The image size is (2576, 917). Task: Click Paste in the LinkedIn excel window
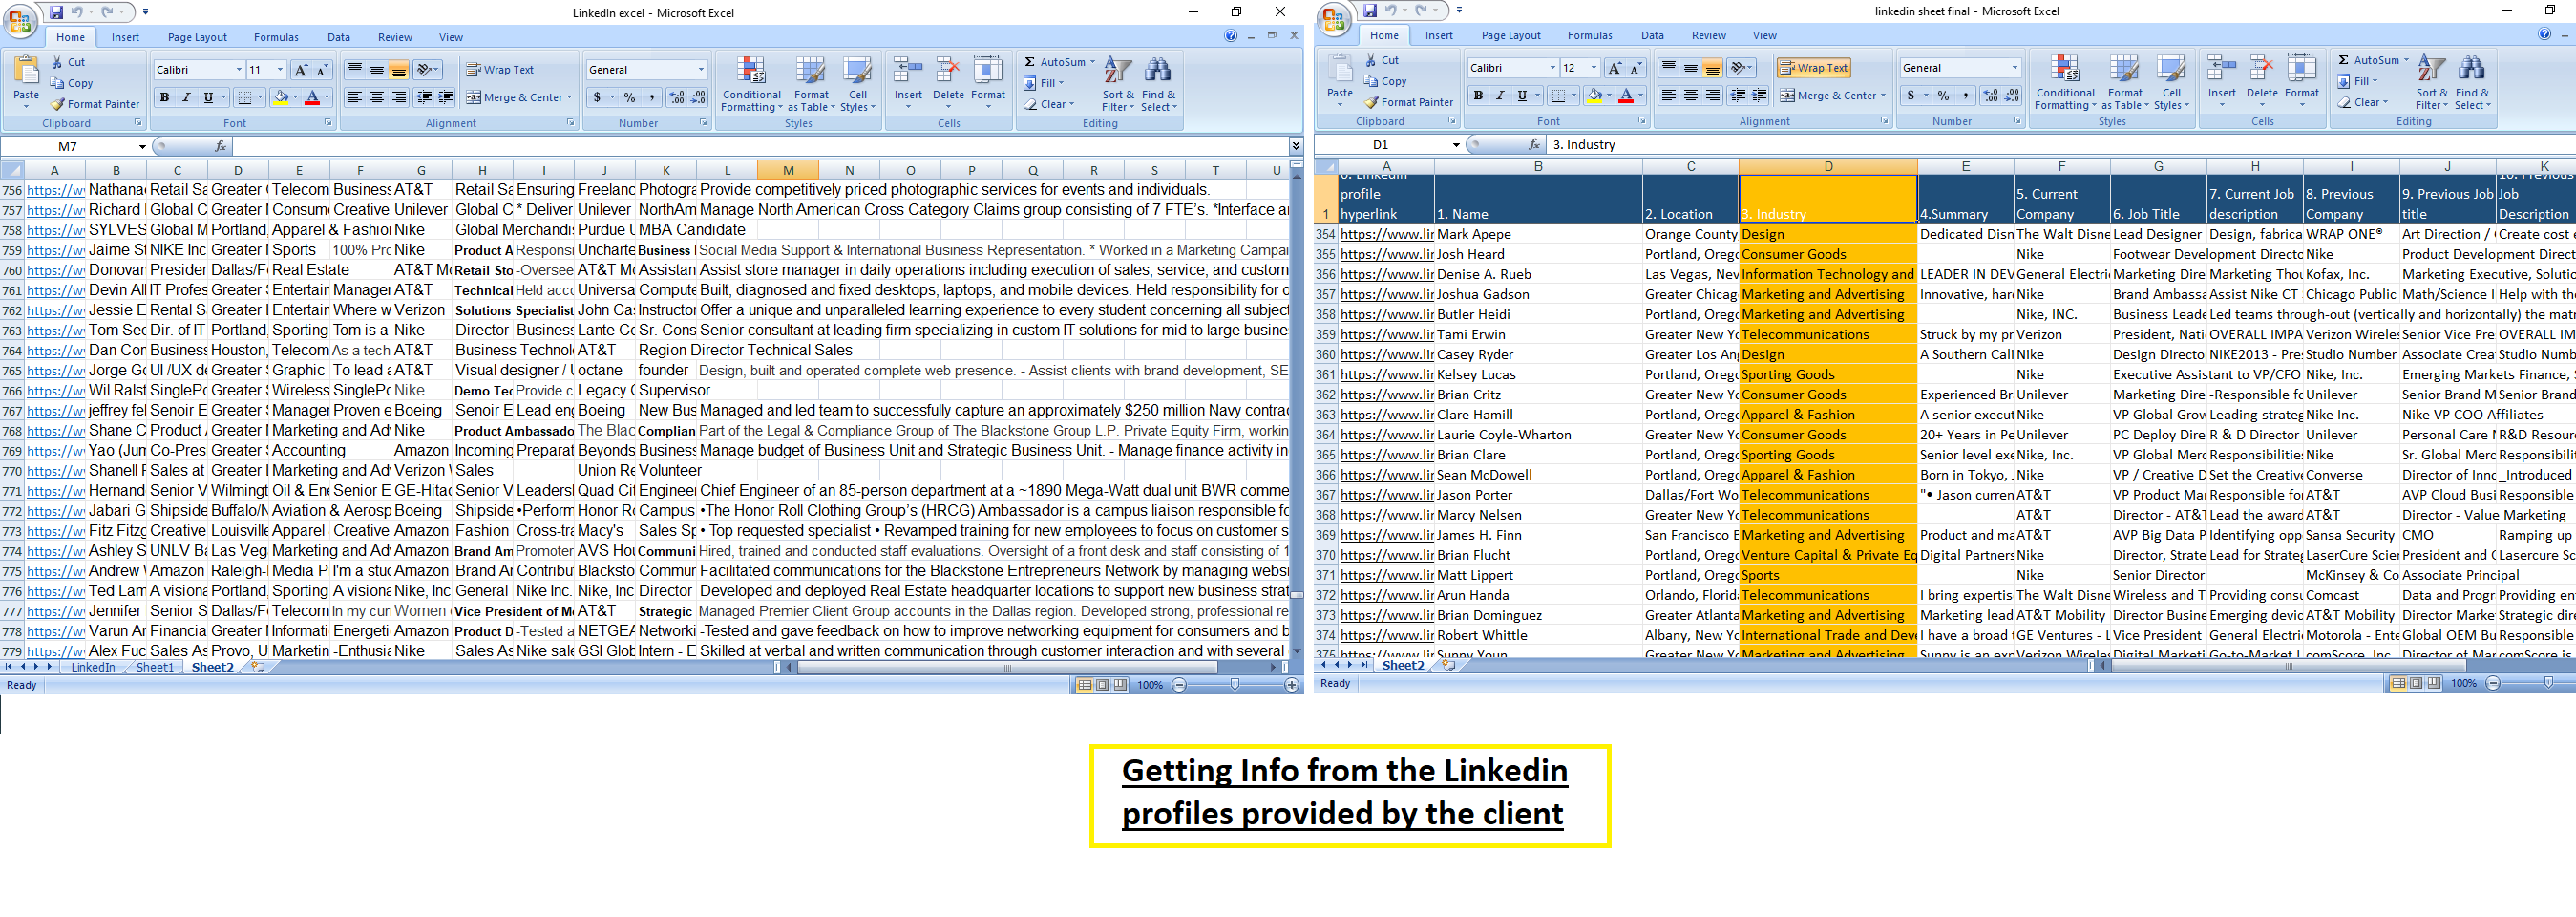[x=26, y=82]
